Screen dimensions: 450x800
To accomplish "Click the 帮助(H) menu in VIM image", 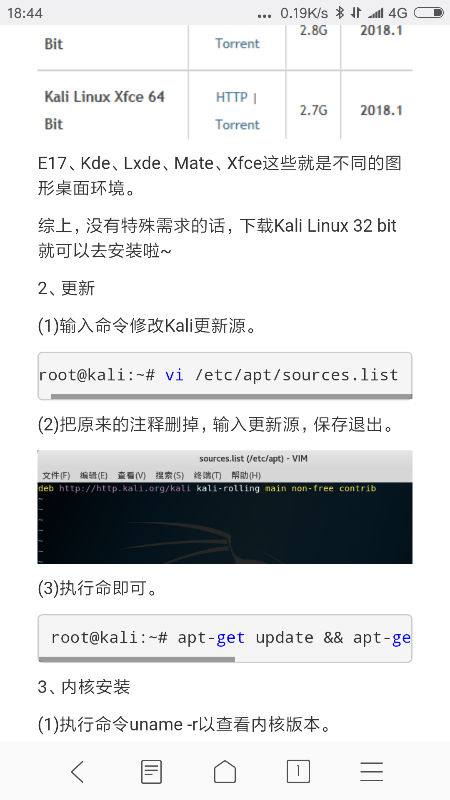I will [x=246, y=476].
